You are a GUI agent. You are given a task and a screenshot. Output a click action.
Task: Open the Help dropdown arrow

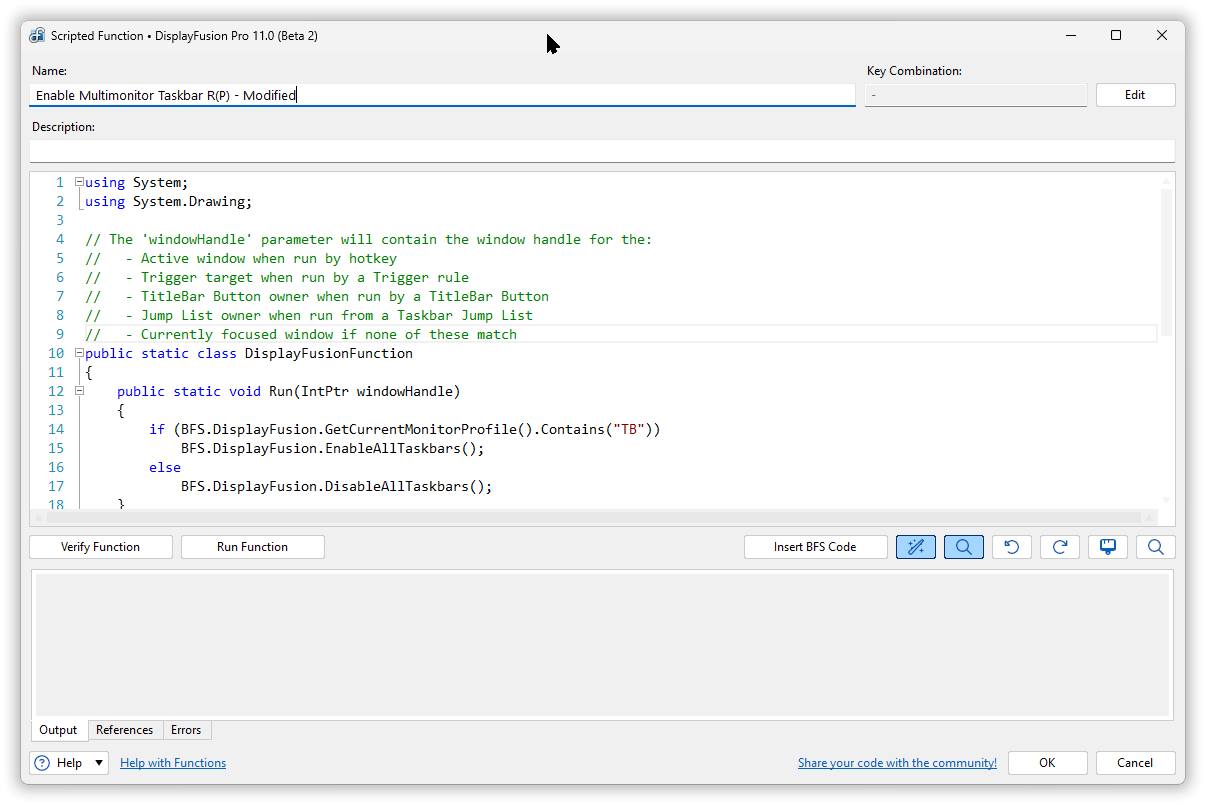99,763
